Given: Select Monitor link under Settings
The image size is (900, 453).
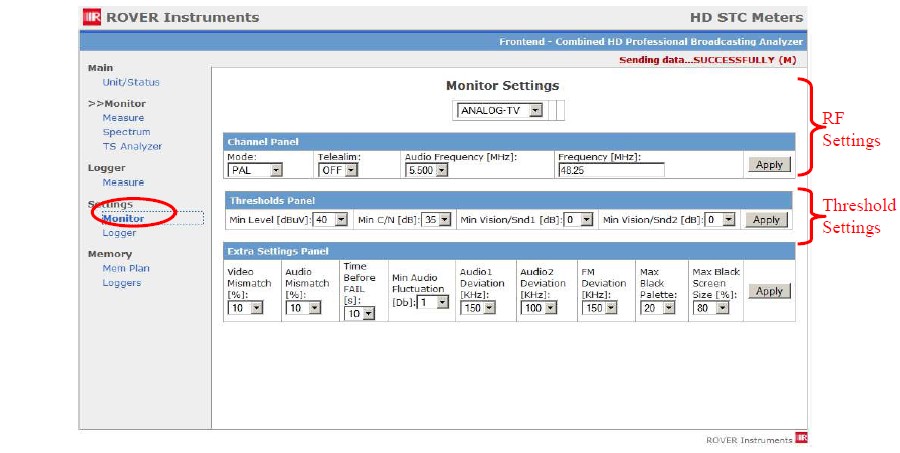Looking at the screenshot, I should click(123, 219).
